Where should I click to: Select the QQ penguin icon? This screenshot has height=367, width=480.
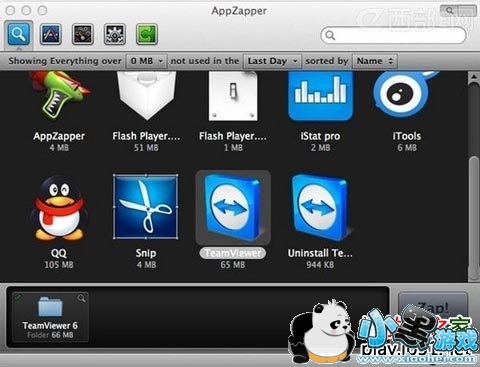(59, 208)
